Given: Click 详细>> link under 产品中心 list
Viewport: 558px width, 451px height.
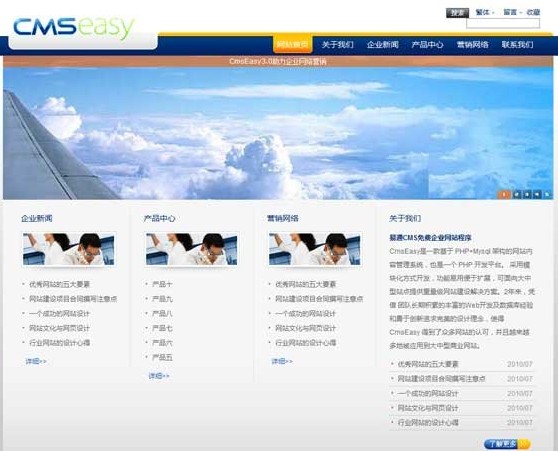Looking at the screenshot, I should [x=159, y=376].
